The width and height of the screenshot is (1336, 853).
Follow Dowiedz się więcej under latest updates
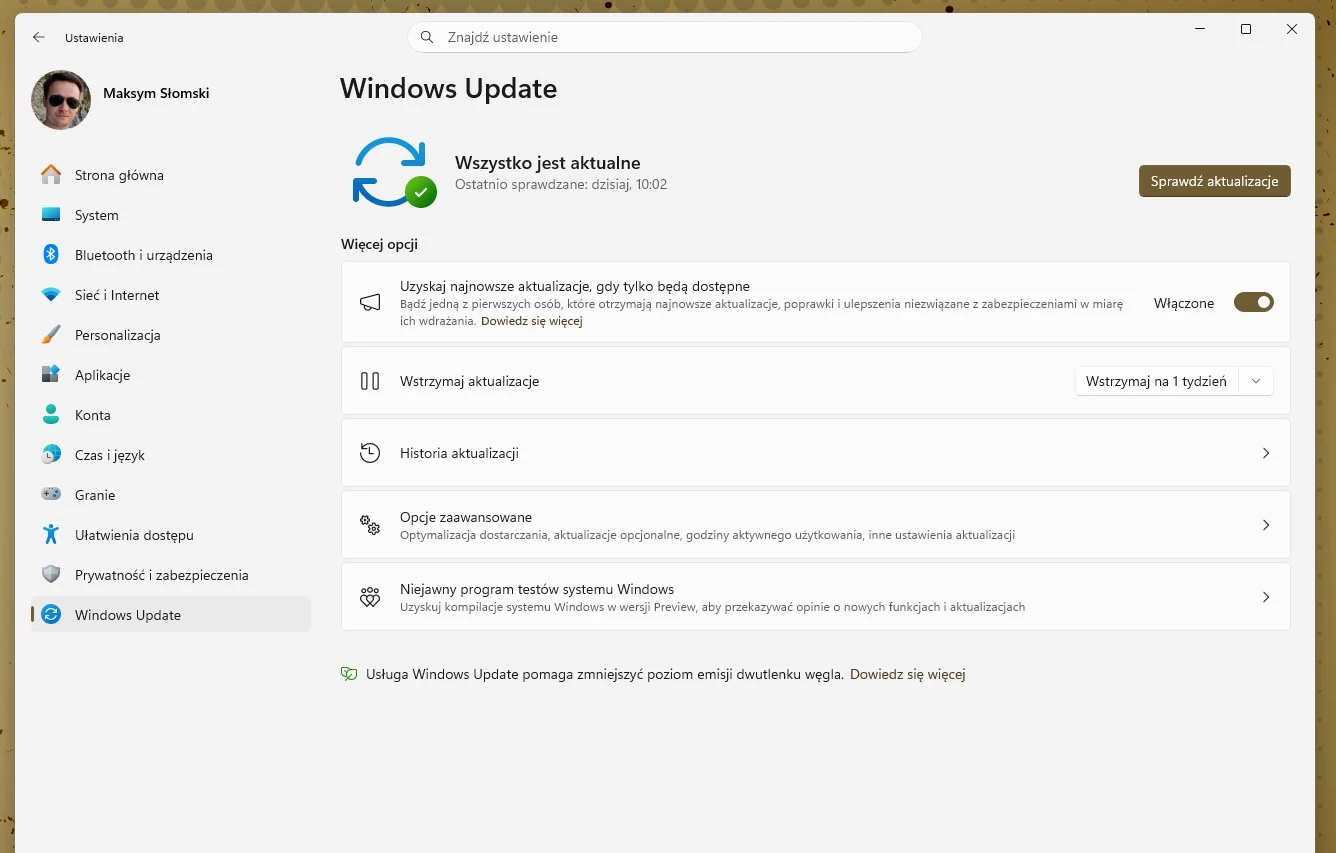coord(531,321)
